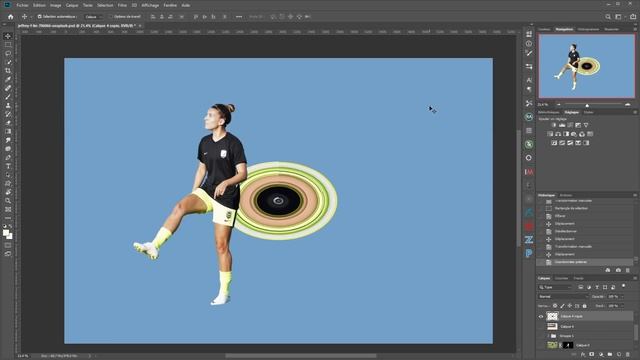Click navigator zoom-in mountain icon

coord(628,105)
